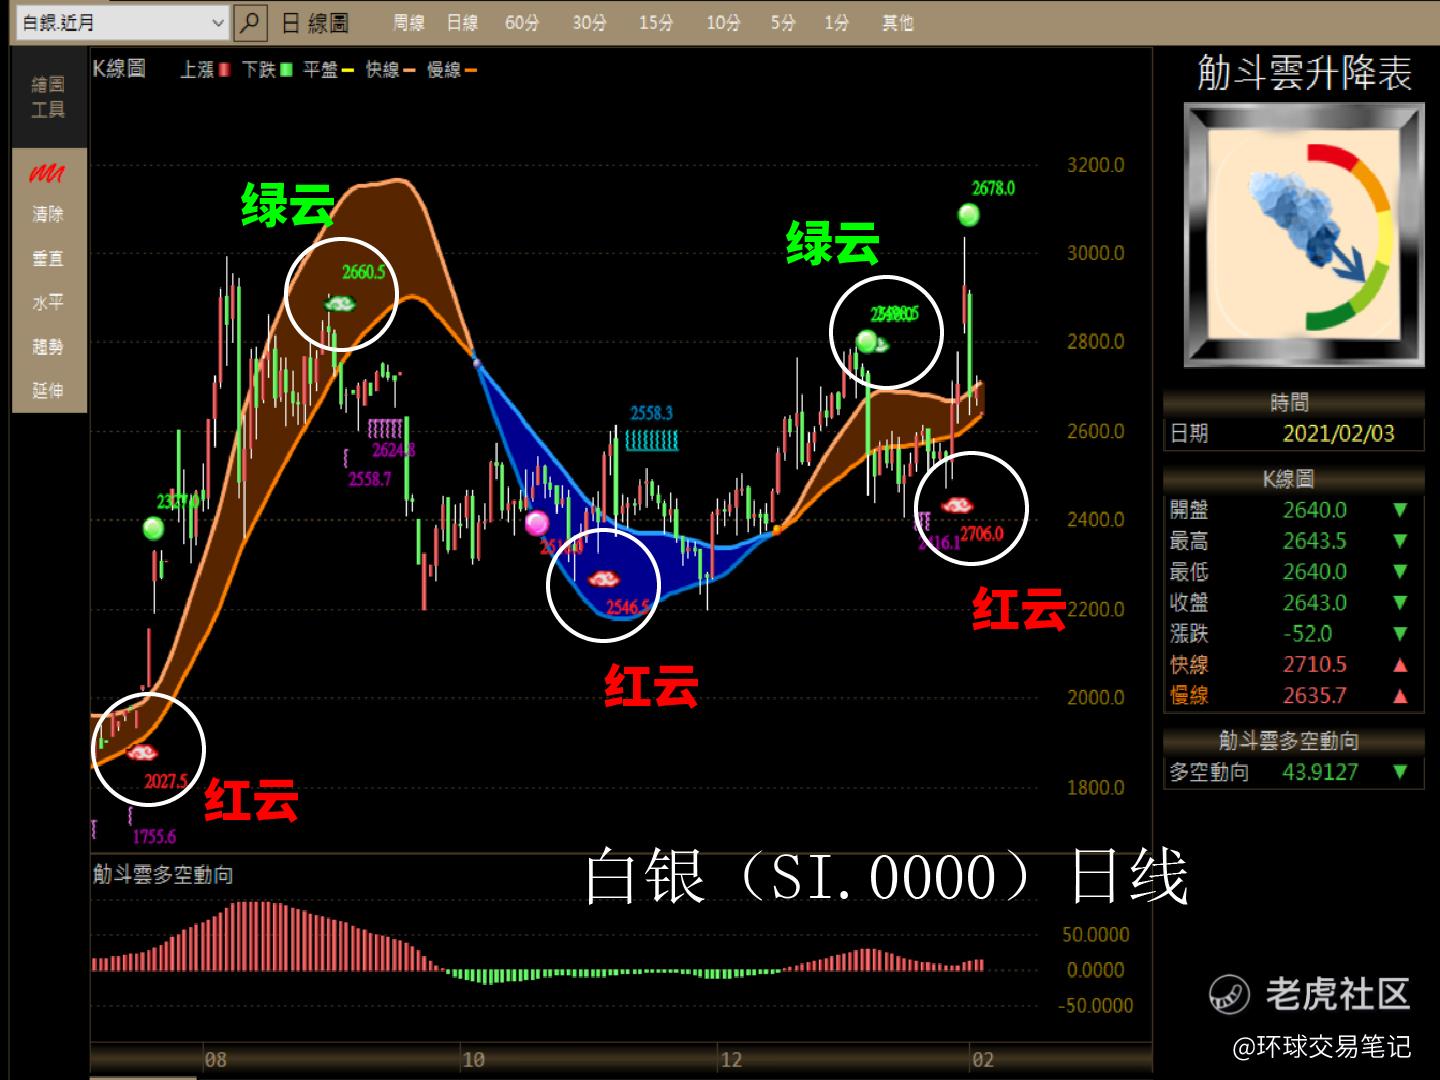The image size is (1440, 1080).
Task: Click the 上漲 red legend swatch
Action: [224, 69]
